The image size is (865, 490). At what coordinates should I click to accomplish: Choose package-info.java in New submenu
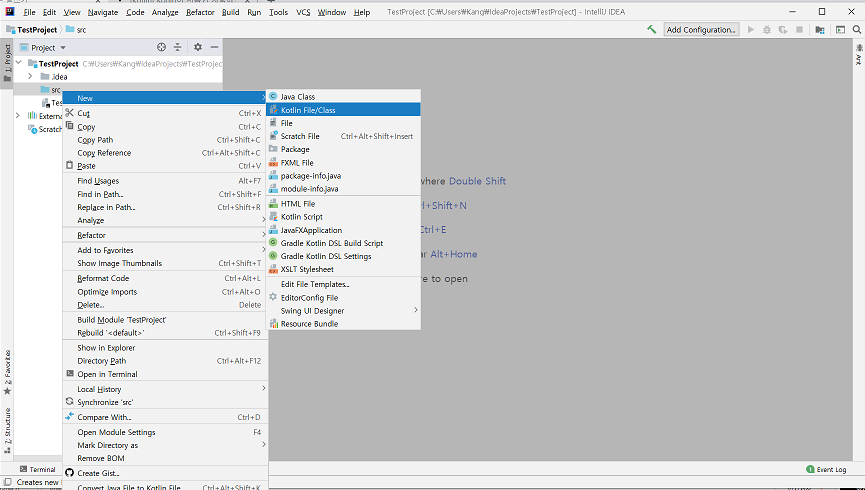pyautogui.click(x=343, y=175)
